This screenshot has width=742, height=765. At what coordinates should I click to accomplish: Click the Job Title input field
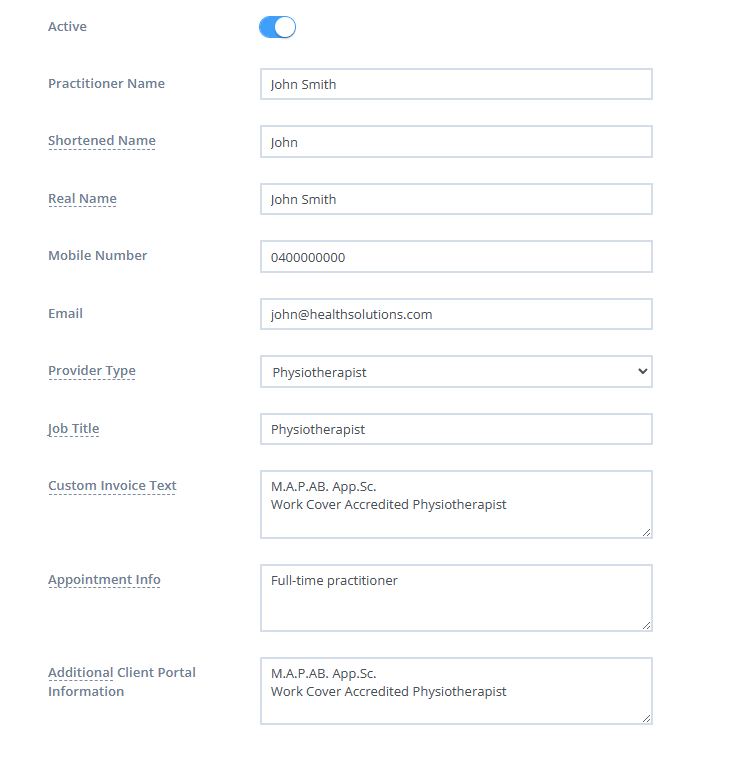[456, 429]
